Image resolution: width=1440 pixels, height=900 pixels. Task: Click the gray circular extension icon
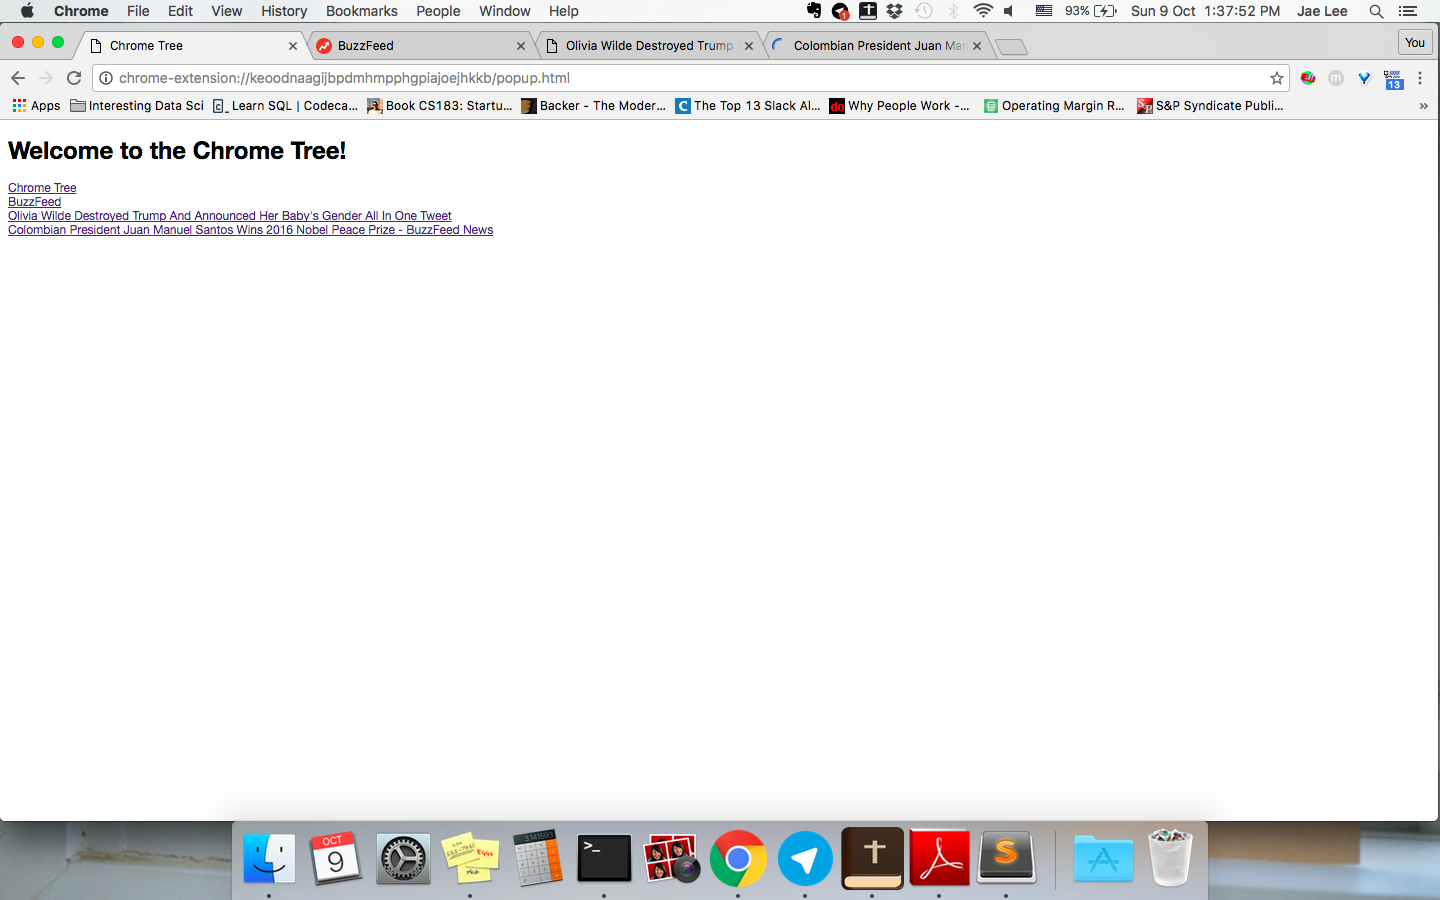[1336, 78]
